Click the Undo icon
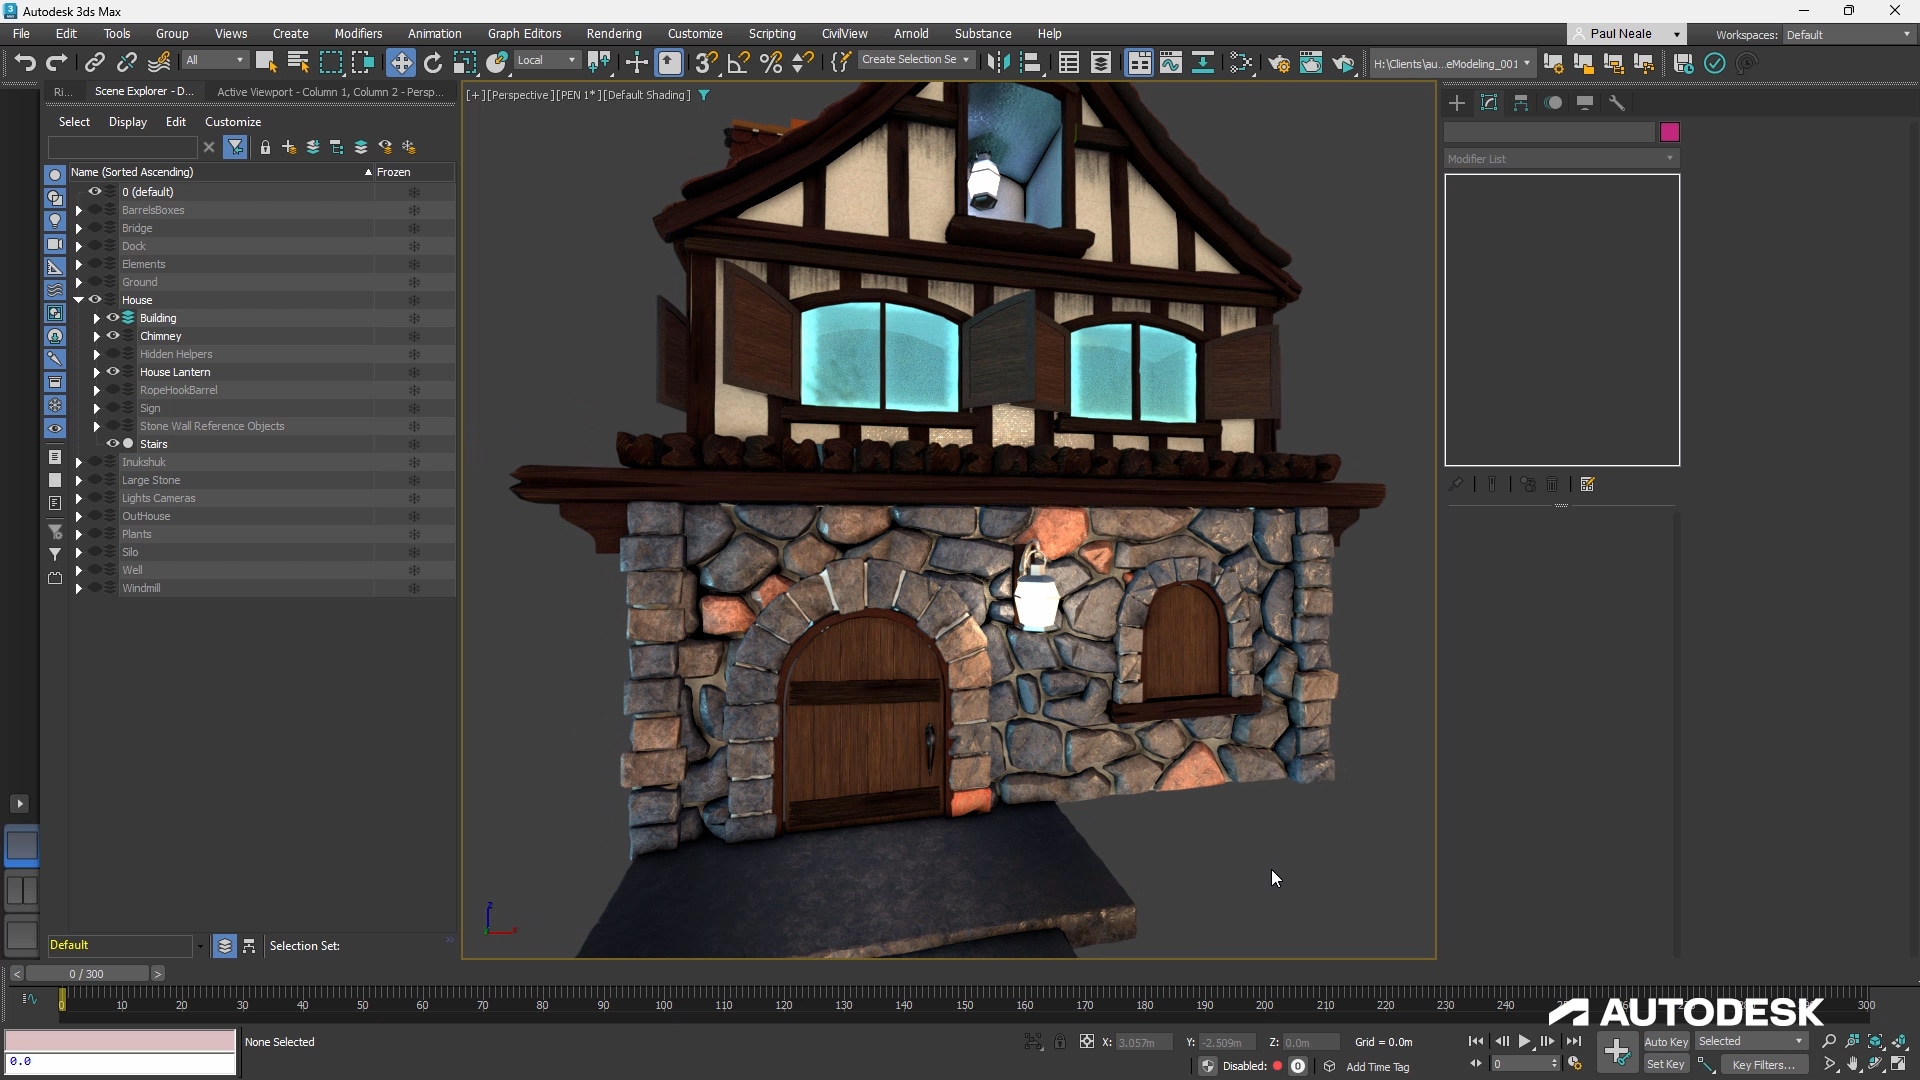Screen dimensions: 1920x1080 (x=25, y=62)
